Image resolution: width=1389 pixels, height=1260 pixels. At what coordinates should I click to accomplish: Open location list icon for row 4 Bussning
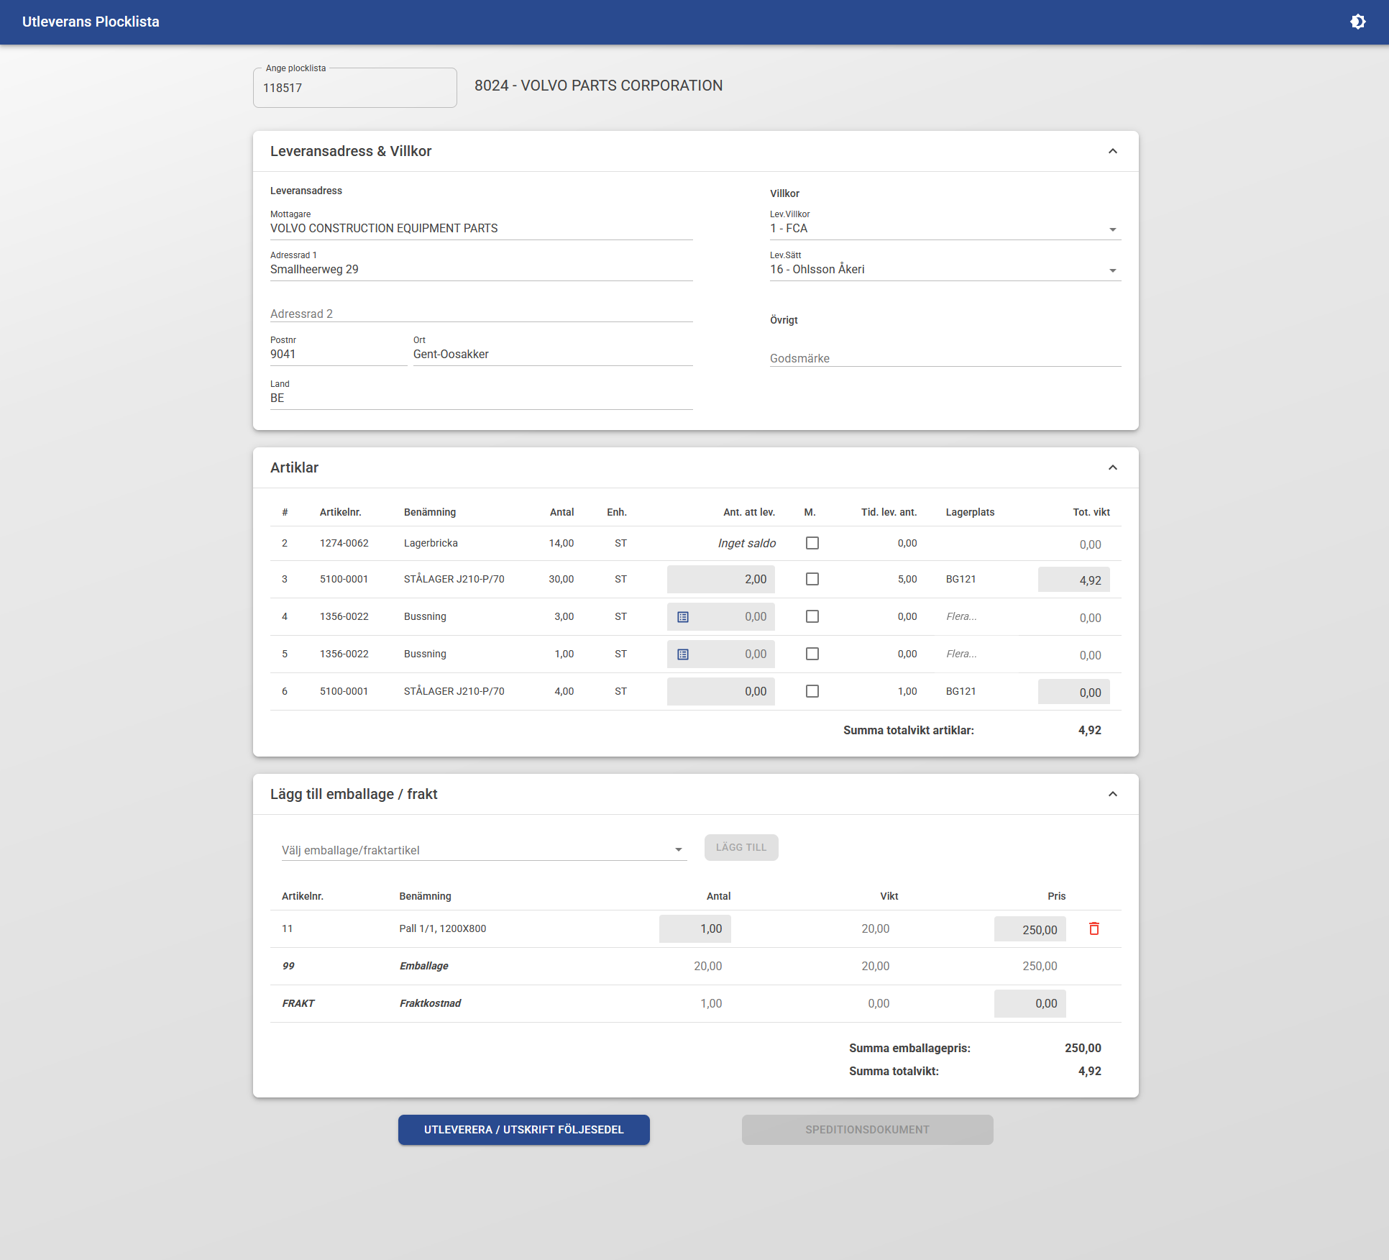[683, 617]
